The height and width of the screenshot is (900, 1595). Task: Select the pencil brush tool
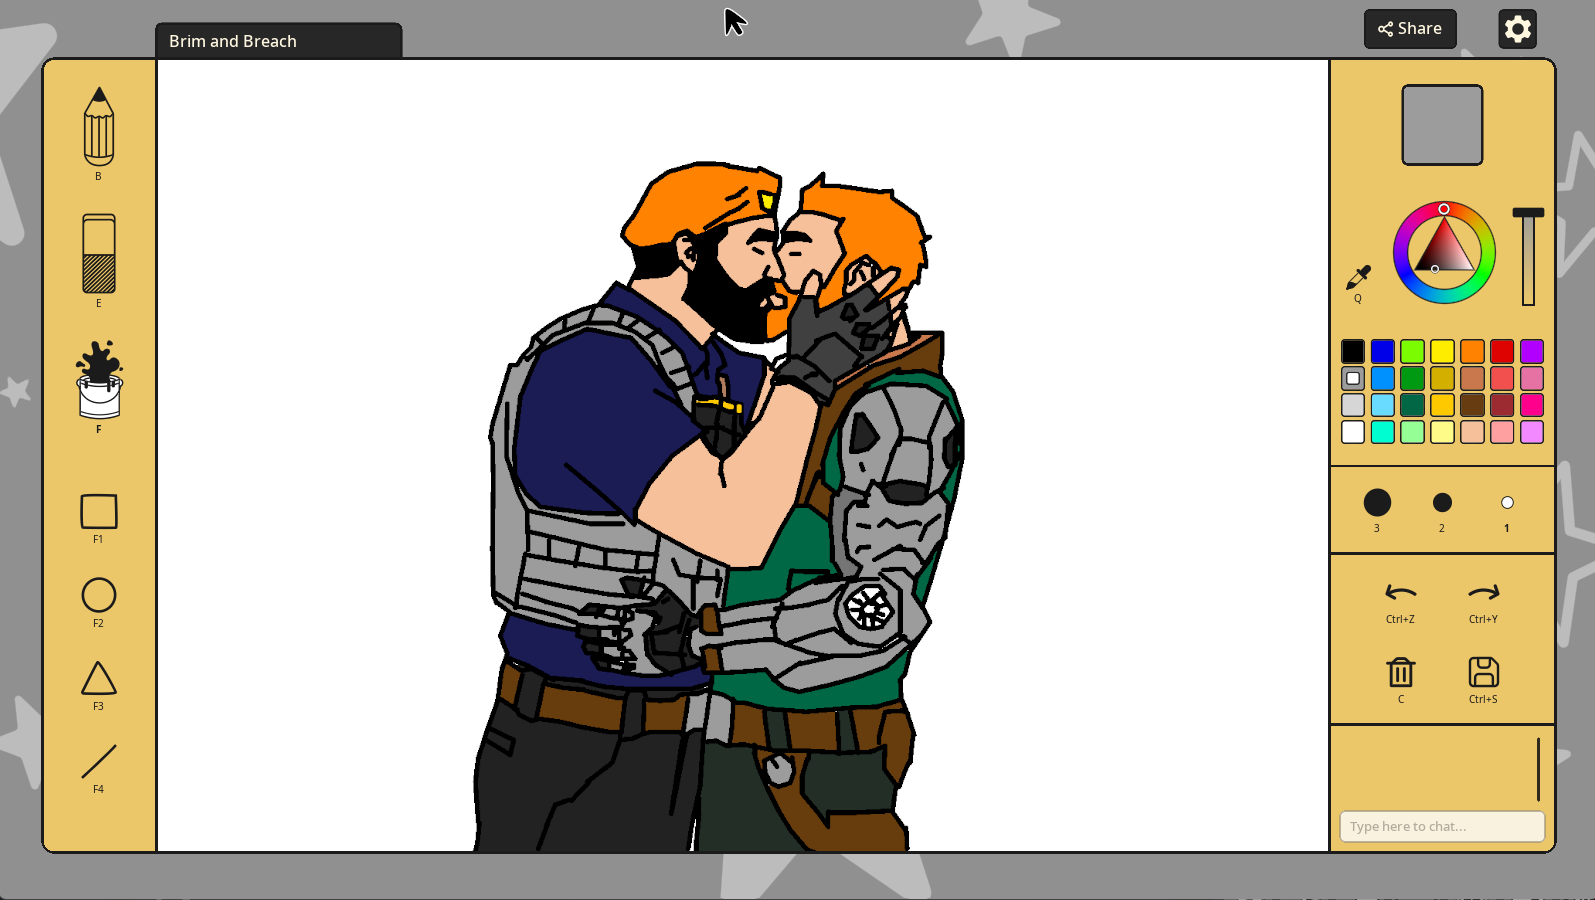click(98, 127)
